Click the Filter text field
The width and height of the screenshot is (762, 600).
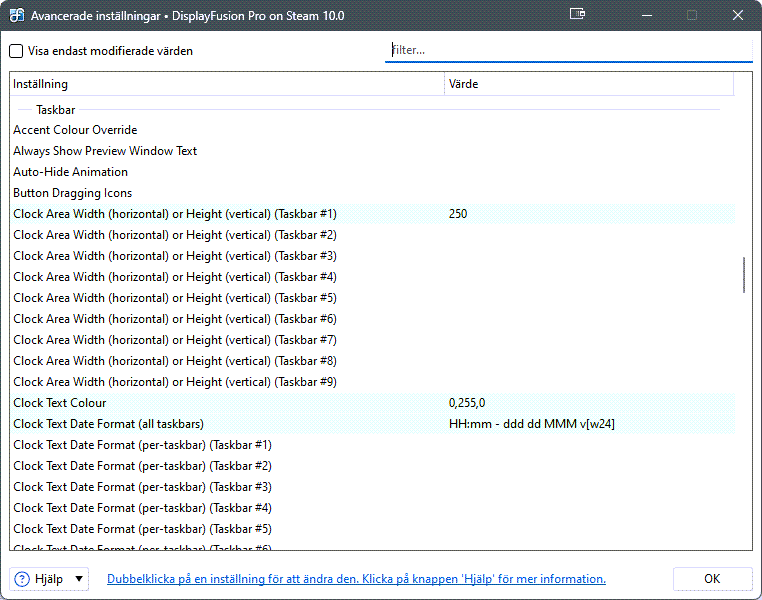(x=568, y=50)
